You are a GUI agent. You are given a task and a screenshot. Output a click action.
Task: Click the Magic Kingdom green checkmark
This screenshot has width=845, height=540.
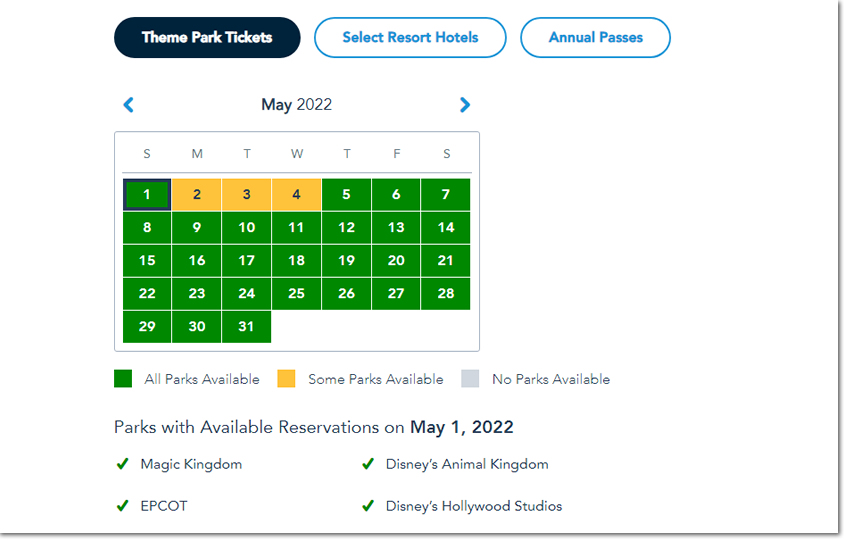tap(123, 464)
